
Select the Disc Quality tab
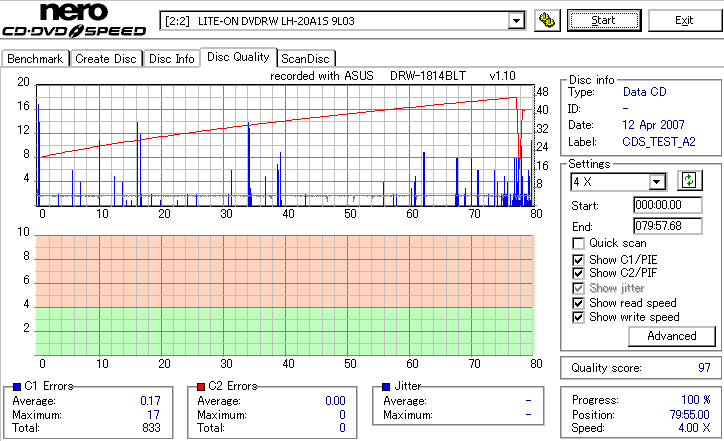[x=238, y=57]
